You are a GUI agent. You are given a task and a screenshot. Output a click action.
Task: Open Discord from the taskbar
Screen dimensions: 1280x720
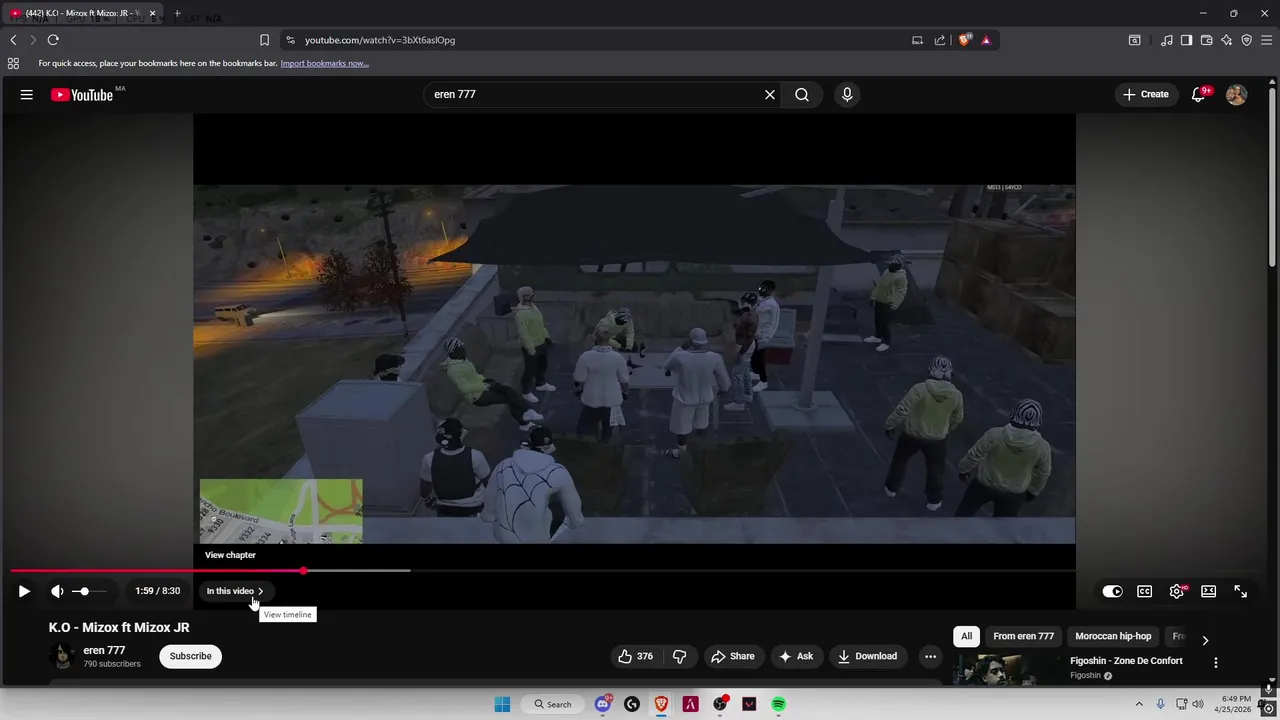[x=603, y=704]
